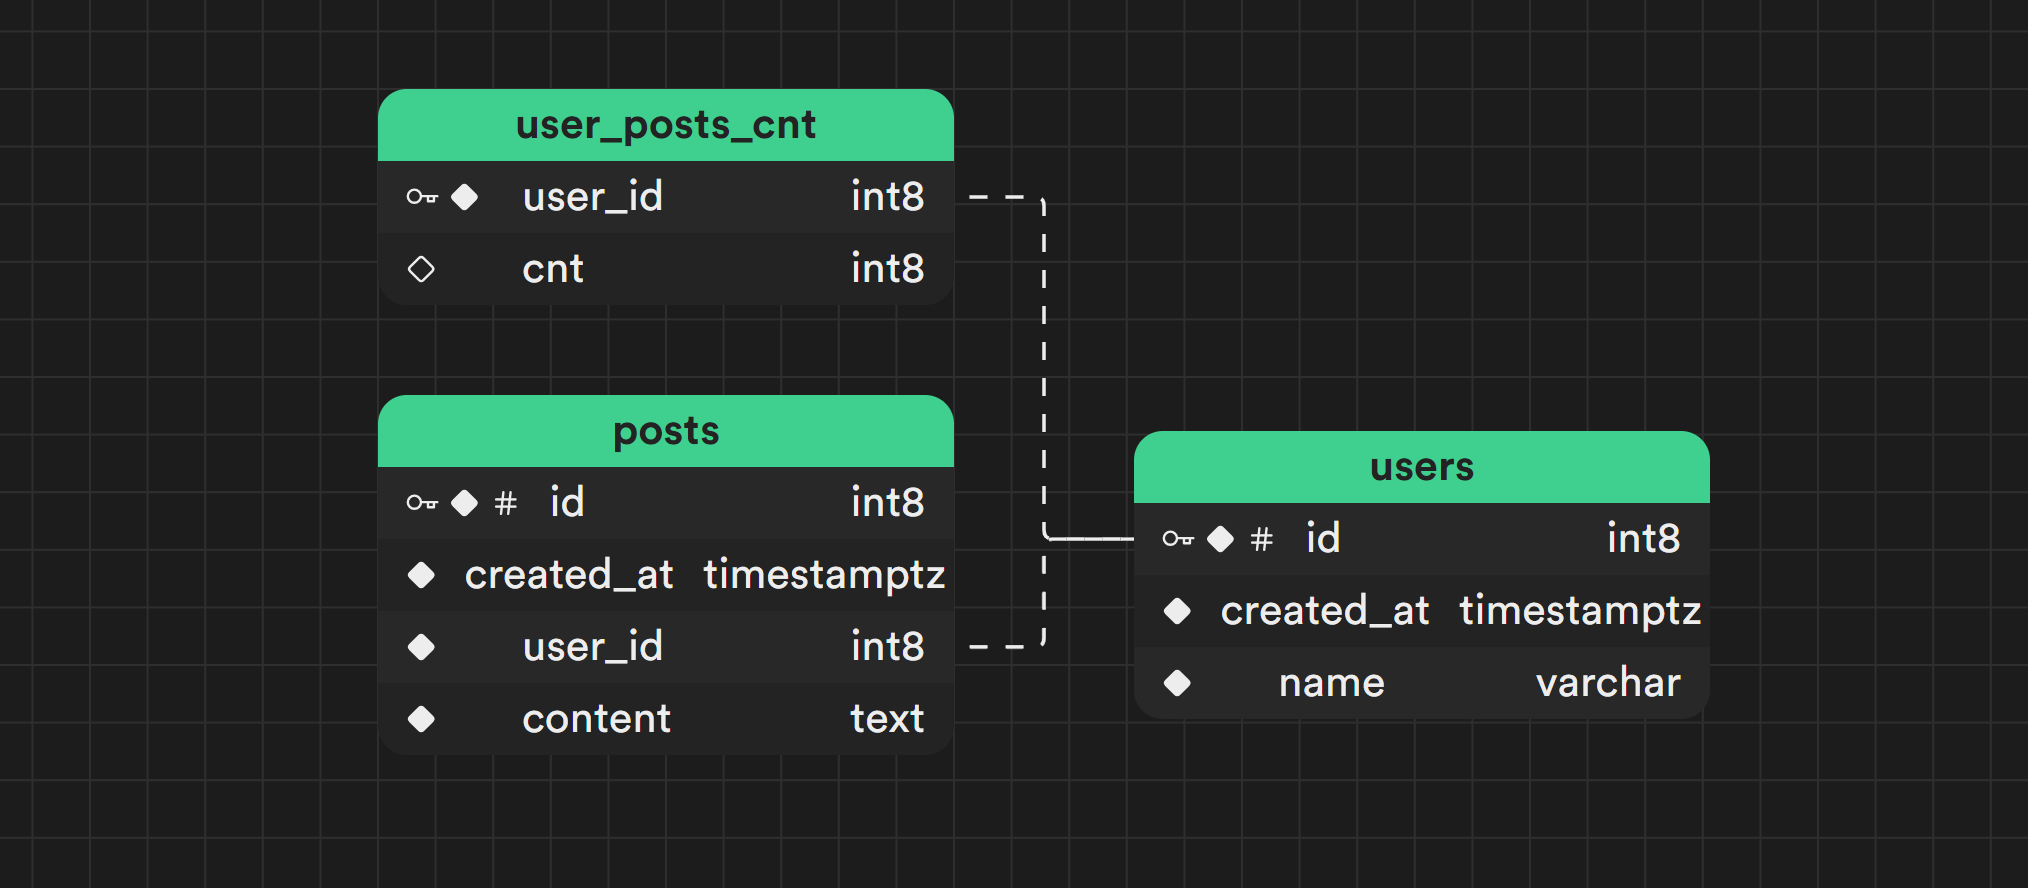Select id column name in users table
Image resolution: width=2028 pixels, height=888 pixels.
pos(1323,539)
